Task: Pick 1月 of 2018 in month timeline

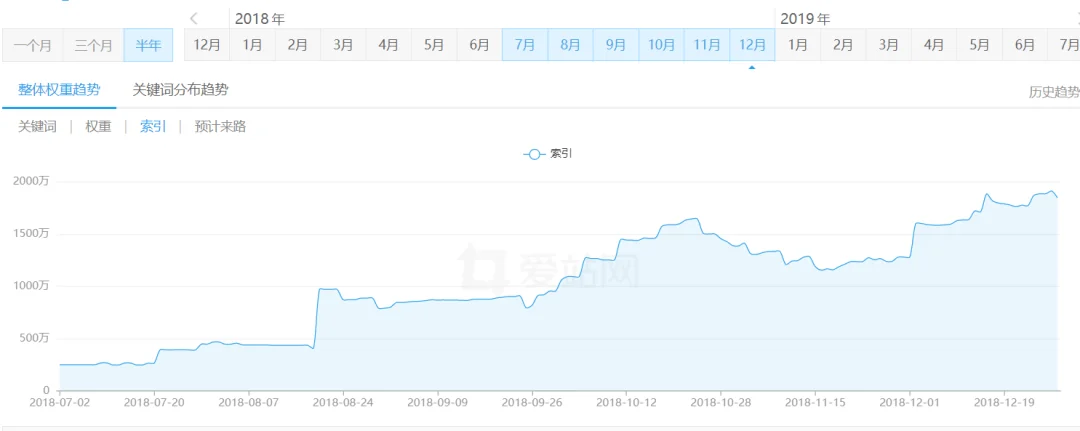Action: (x=252, y=45)
